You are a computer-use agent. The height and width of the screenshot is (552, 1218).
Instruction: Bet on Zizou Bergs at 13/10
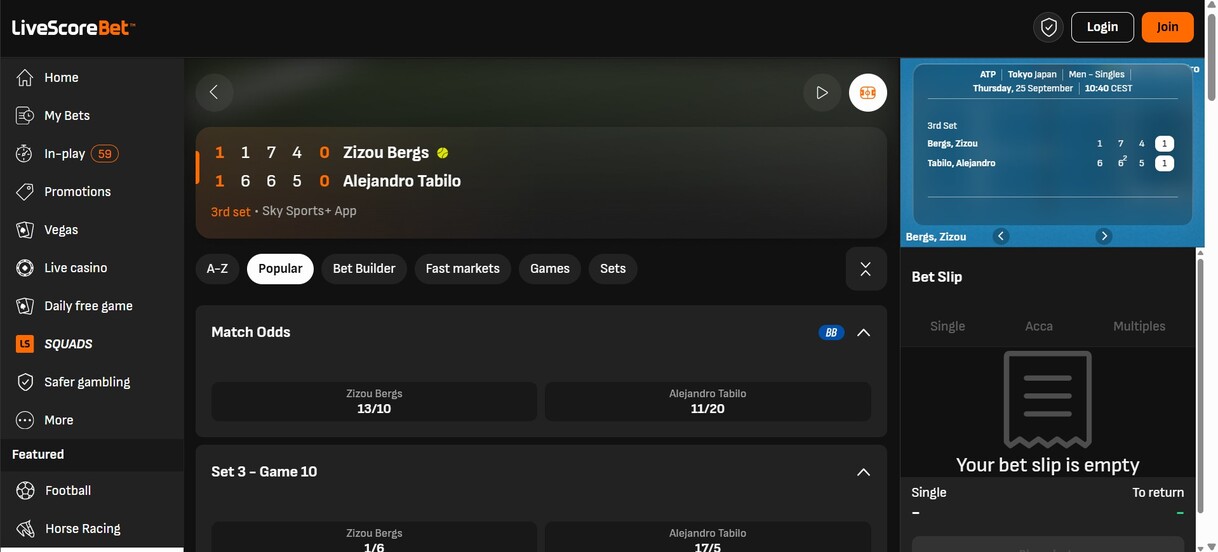374,401
